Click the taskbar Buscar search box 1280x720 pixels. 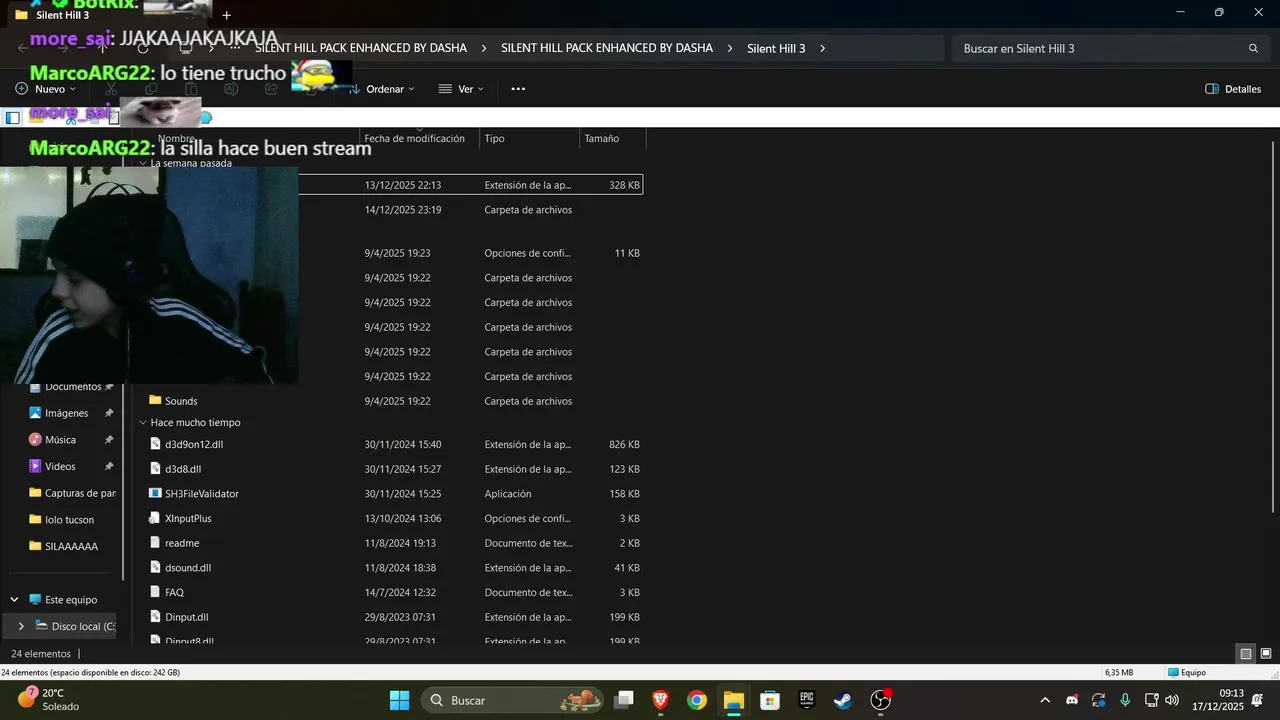point(512,700)
